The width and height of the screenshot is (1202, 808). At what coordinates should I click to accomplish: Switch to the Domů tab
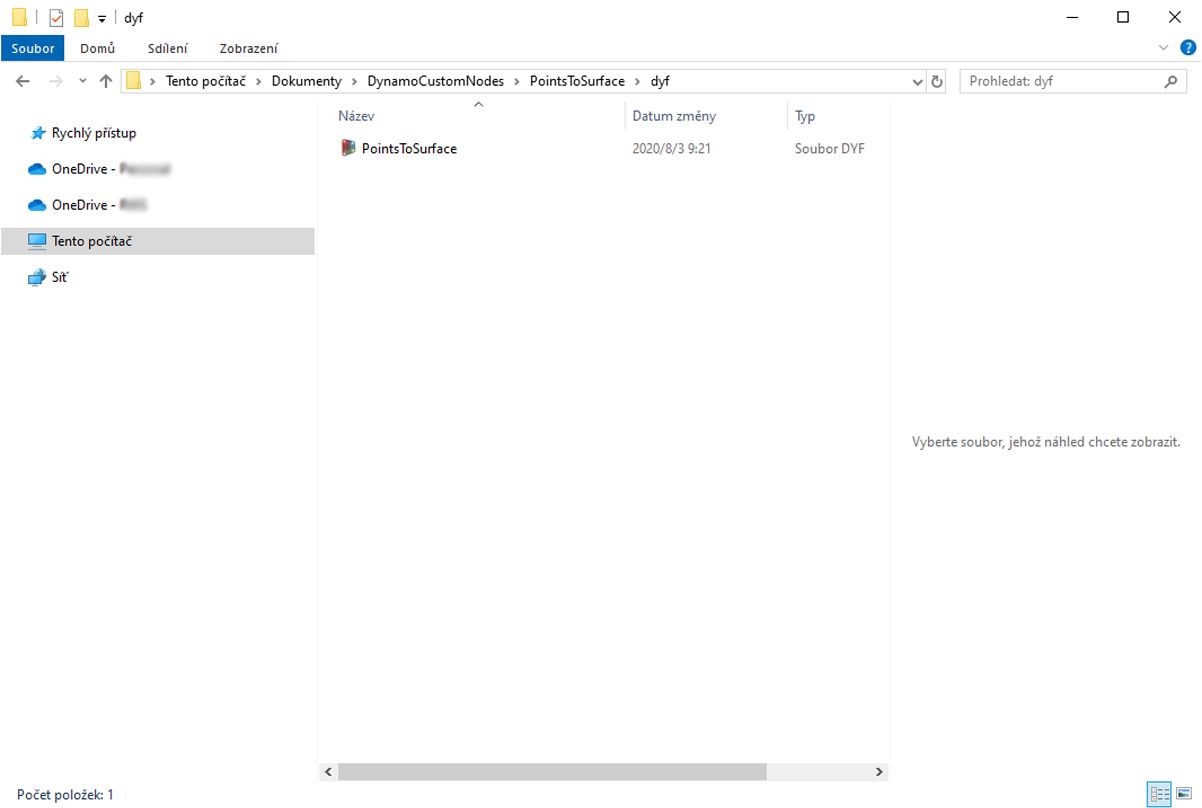[97, 48]
